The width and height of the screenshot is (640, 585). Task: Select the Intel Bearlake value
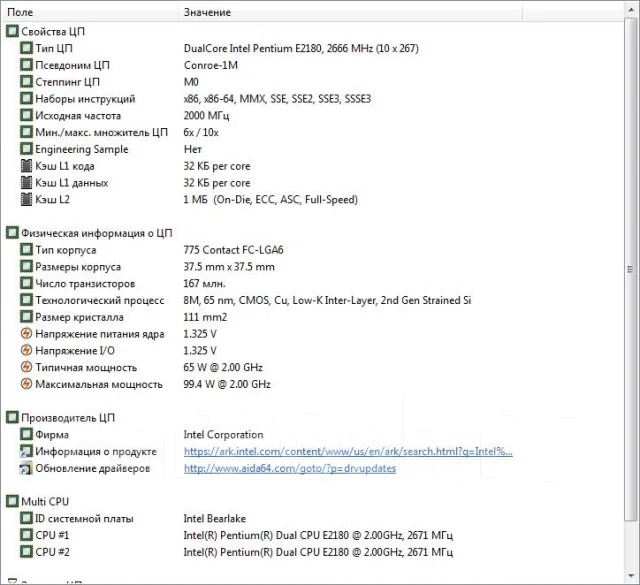[x=215, y=518]
